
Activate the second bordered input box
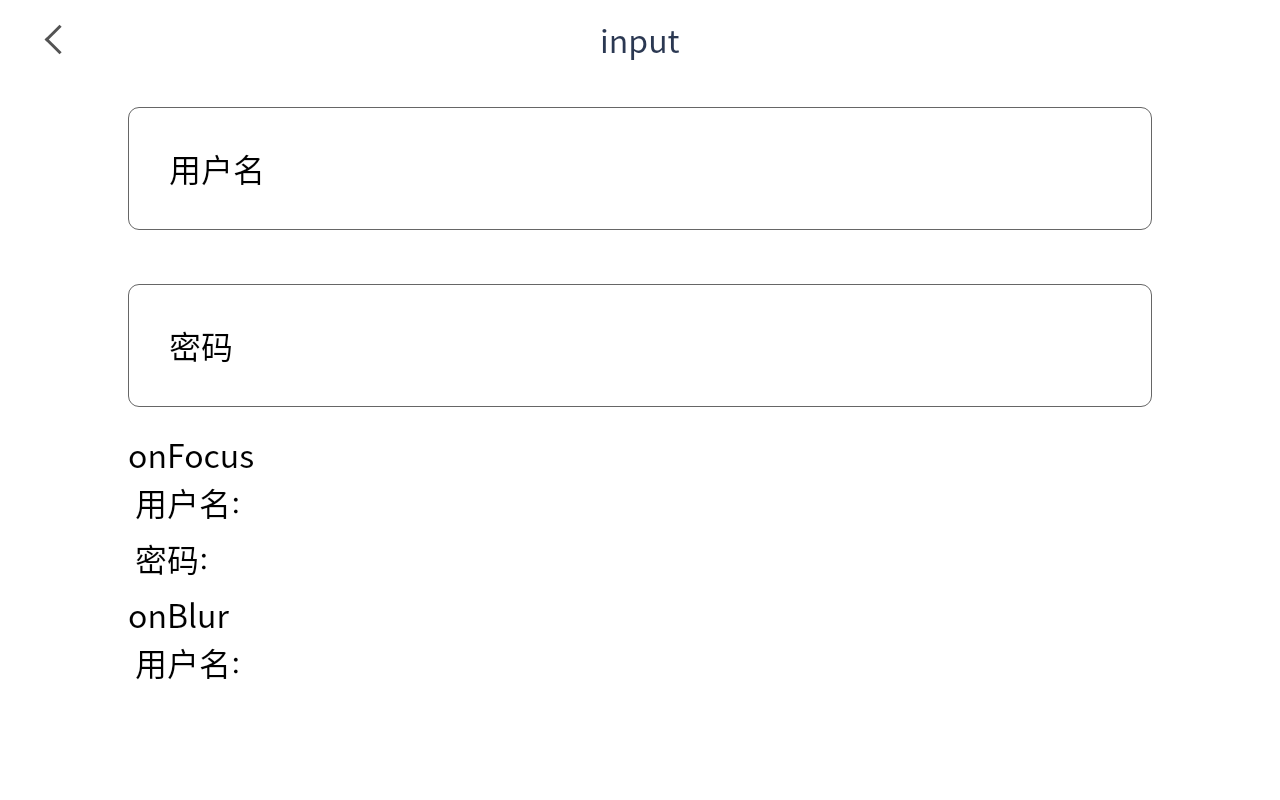640,346
